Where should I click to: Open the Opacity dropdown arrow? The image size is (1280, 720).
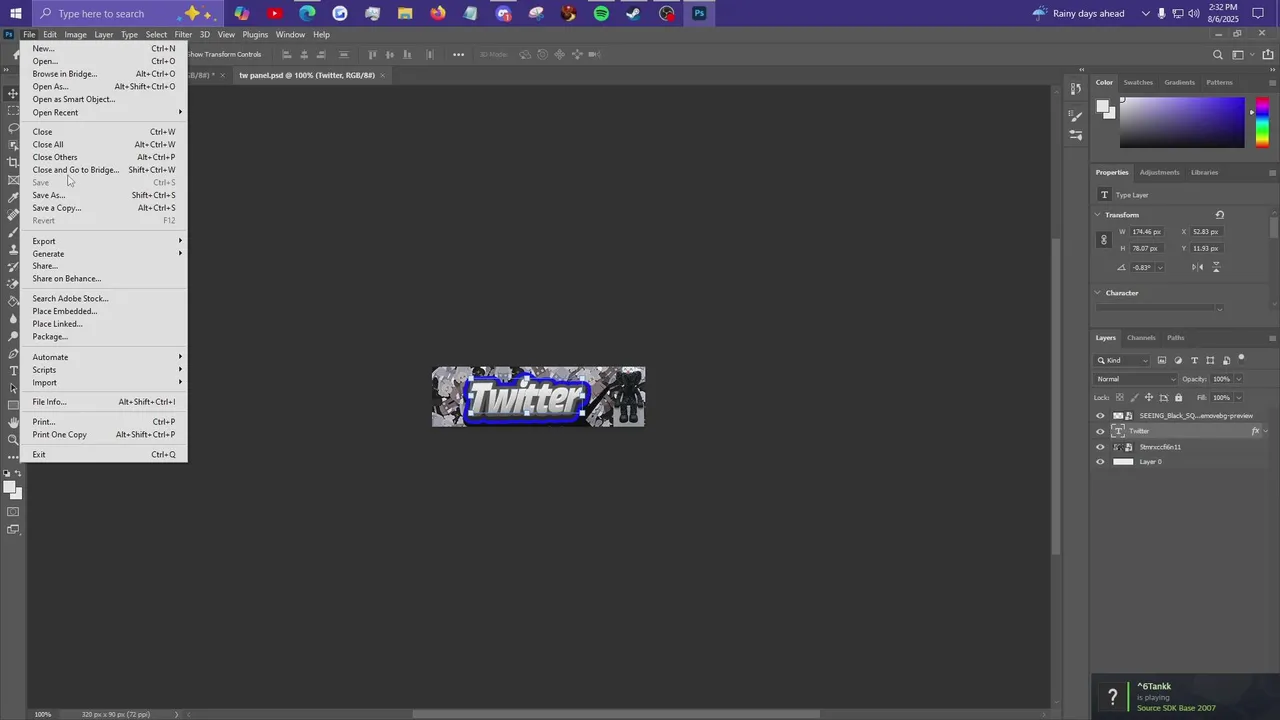[1238, 379]
